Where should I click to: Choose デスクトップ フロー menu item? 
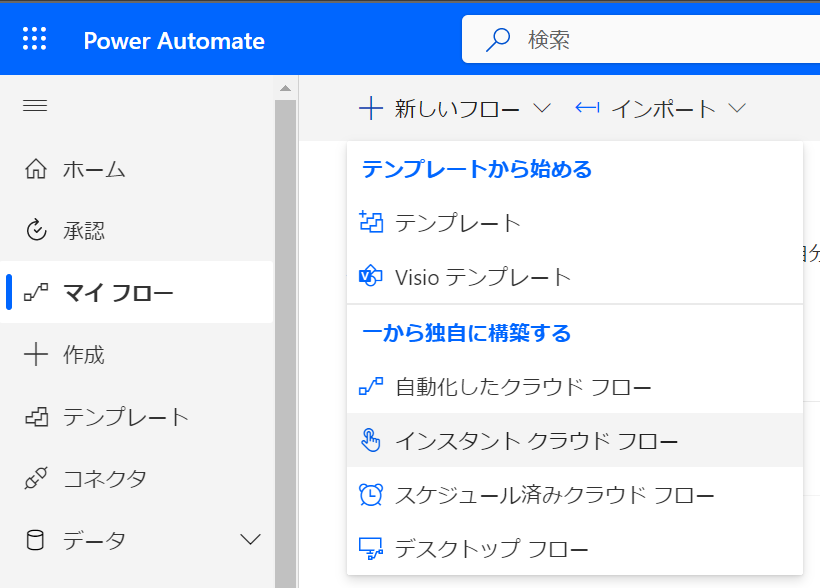point(575,549)
